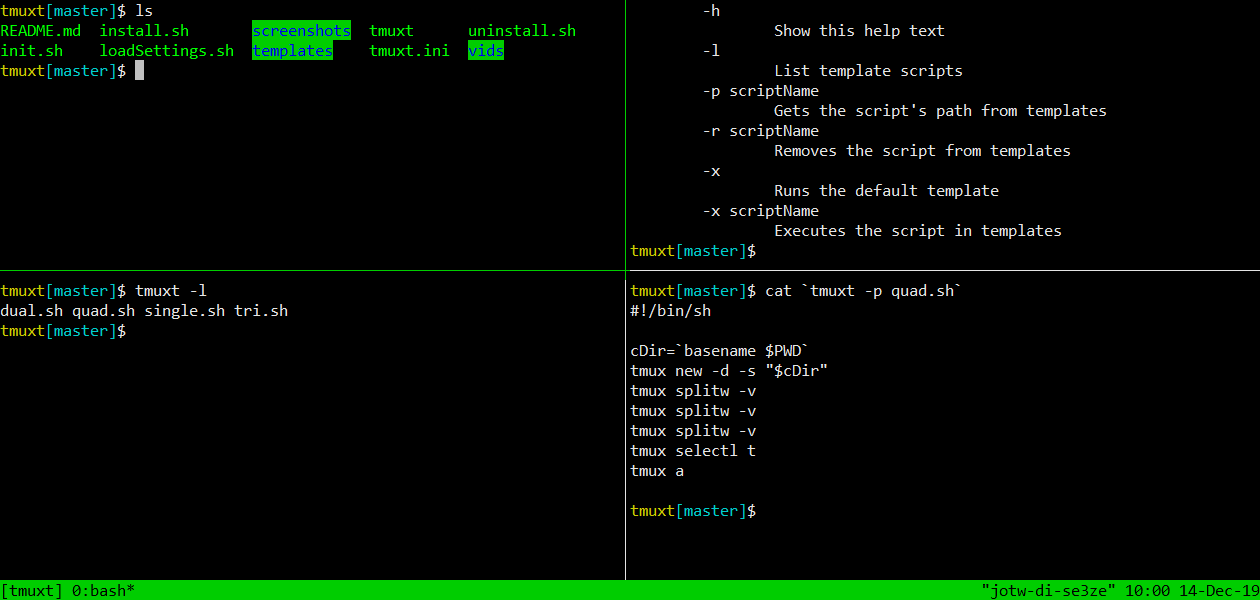Select the [tmuxt] session name in status bar

[x=32, y=590]
